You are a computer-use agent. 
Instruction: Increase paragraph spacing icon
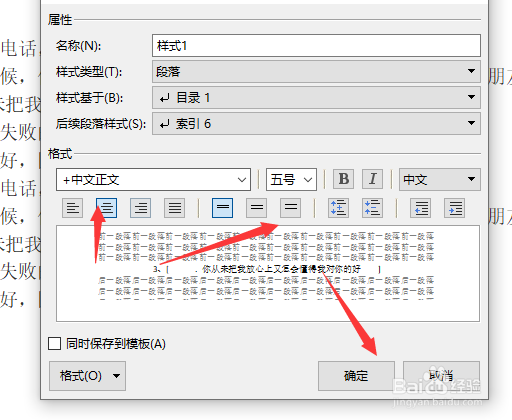[338, 208]
